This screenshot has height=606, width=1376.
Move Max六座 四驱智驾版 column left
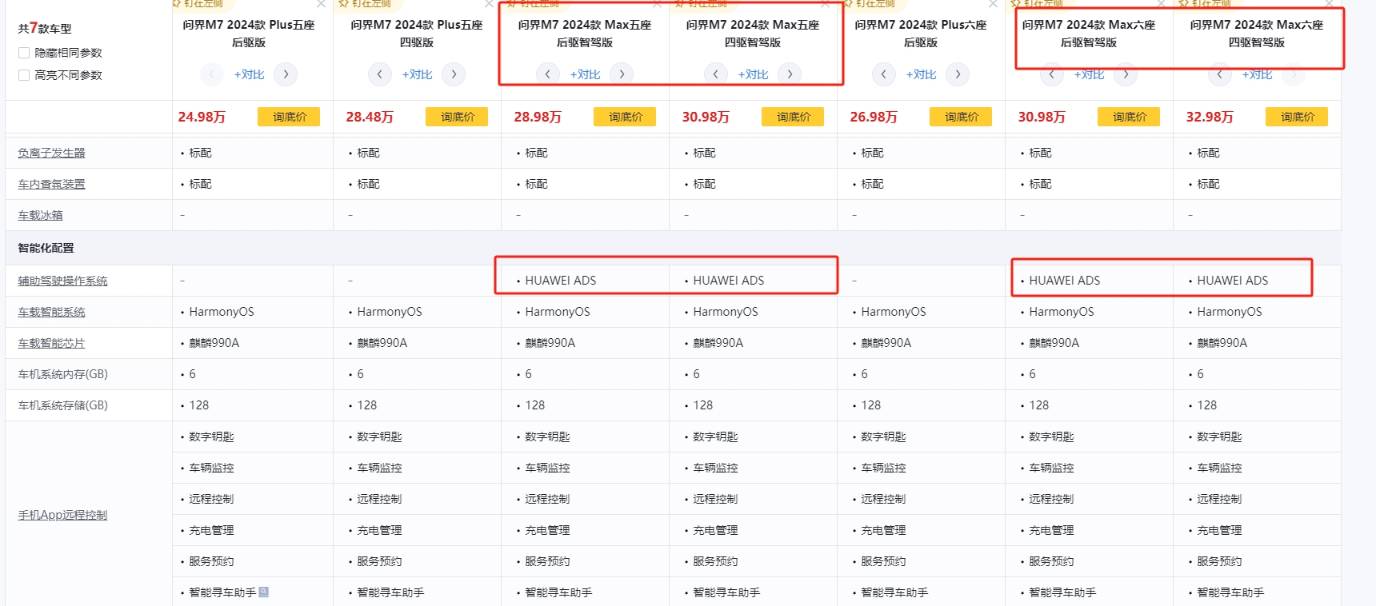[1220, 73]
